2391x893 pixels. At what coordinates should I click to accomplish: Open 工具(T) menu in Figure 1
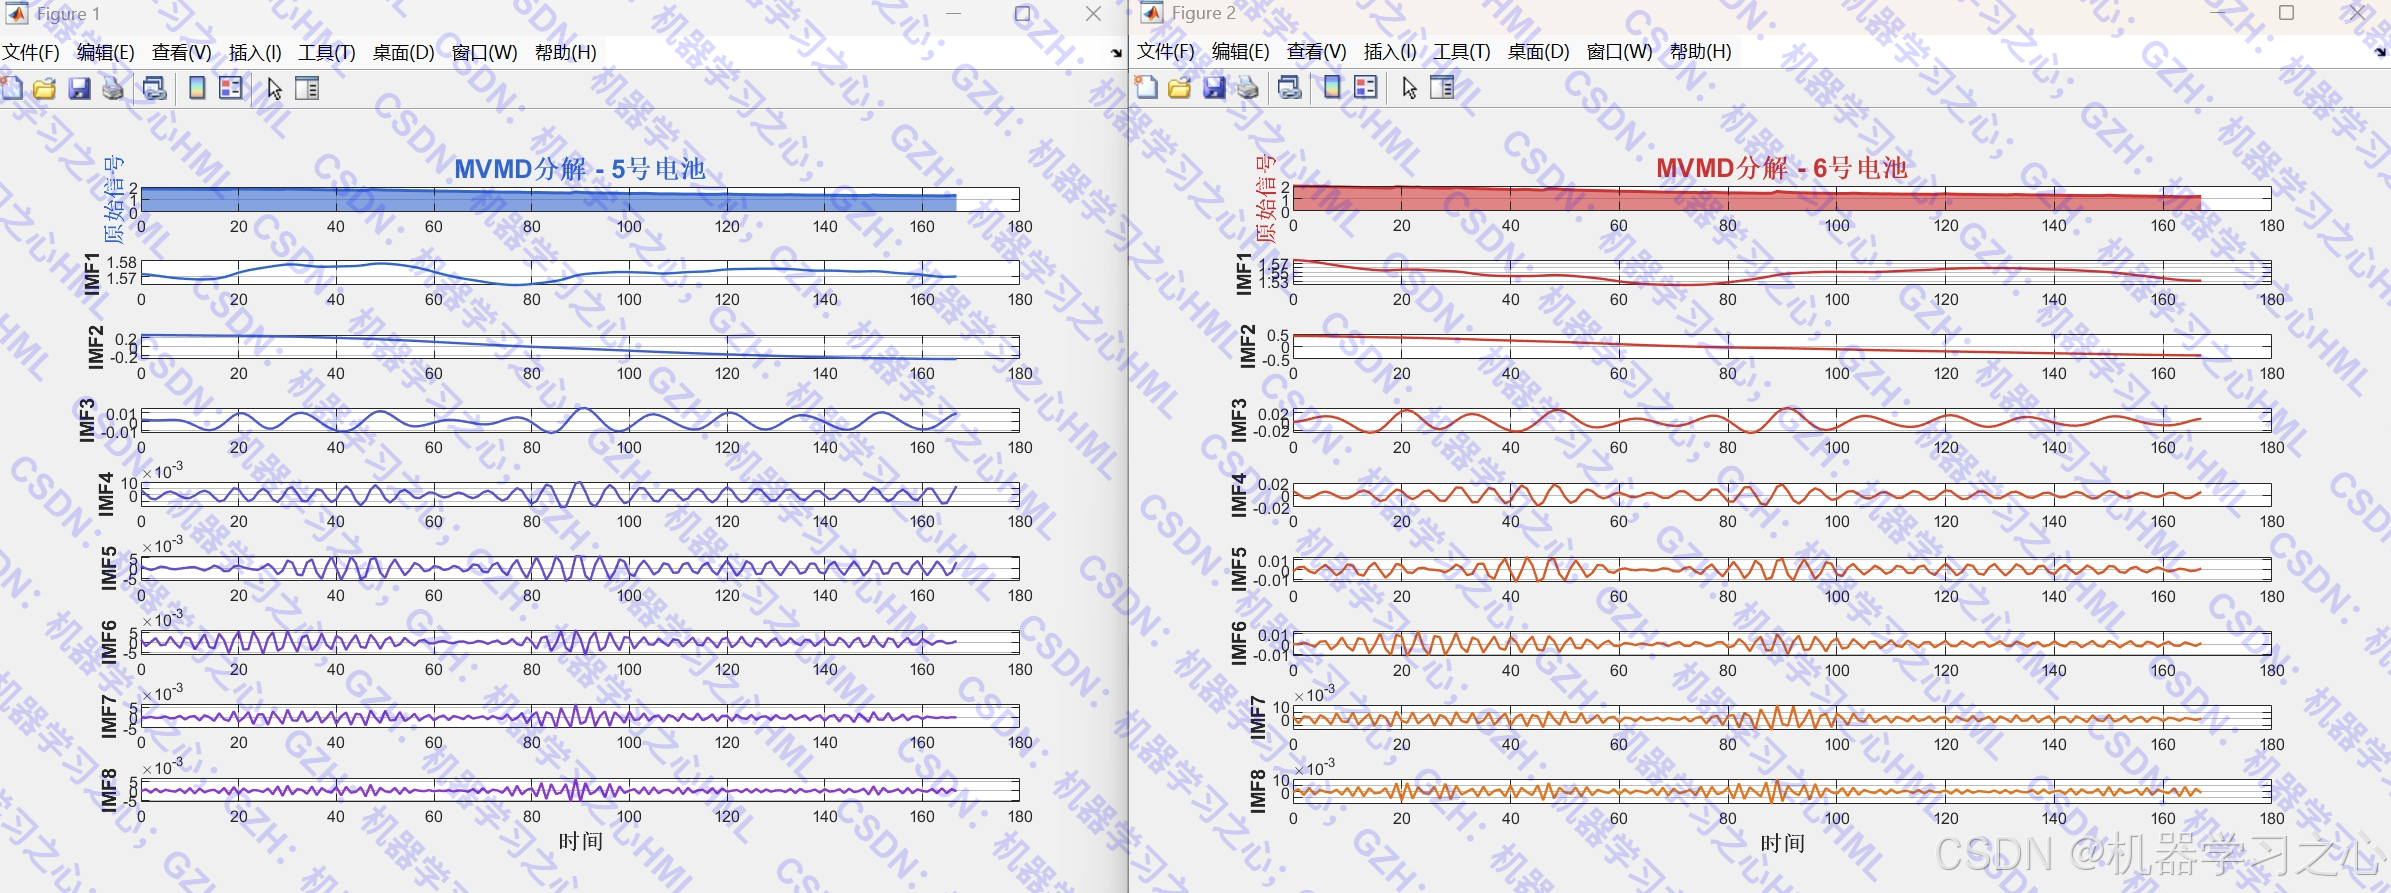point(327,52)
